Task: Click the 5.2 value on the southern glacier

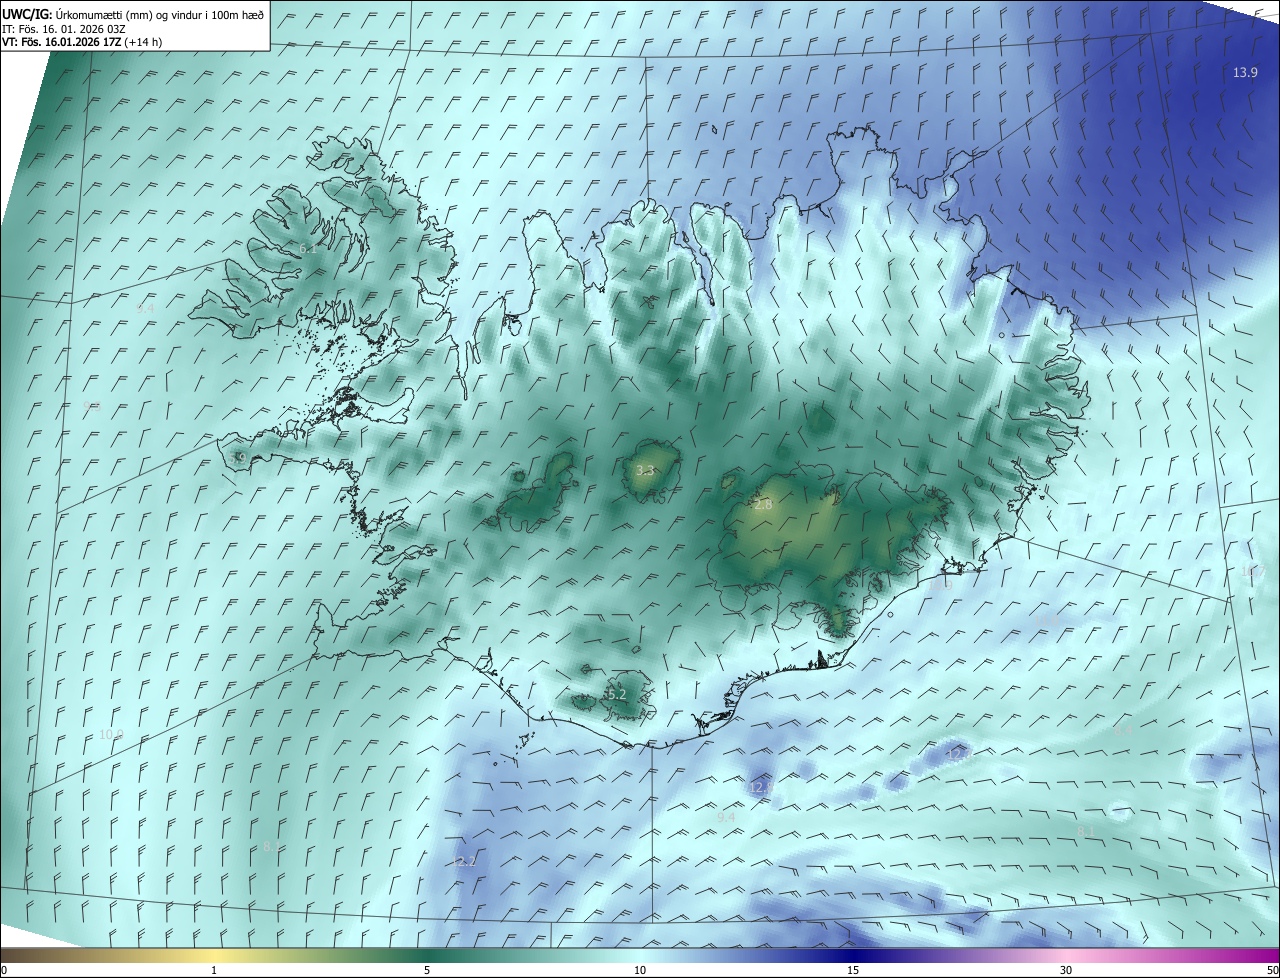Action: pos(616,694)
